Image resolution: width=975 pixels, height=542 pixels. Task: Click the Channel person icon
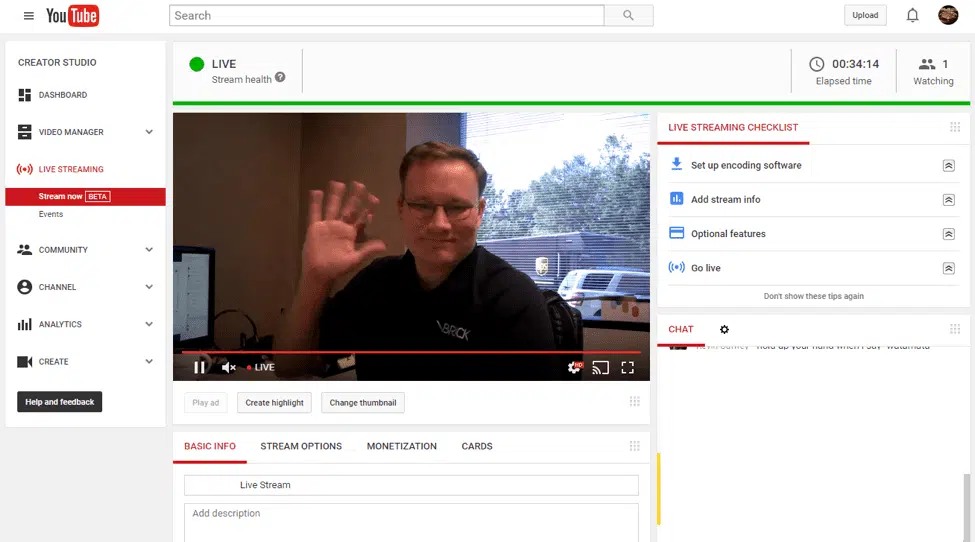tap(25, 287)
